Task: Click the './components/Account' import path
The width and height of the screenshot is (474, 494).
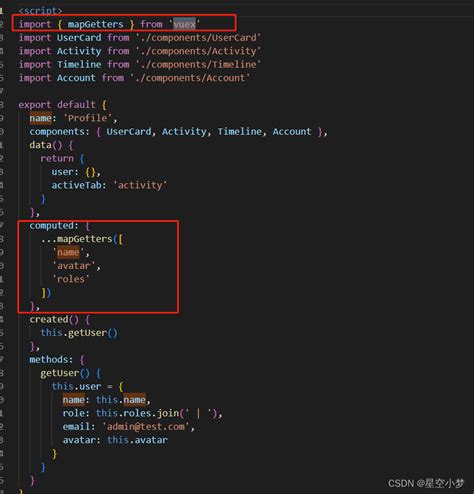Action: tap(190, 78)
